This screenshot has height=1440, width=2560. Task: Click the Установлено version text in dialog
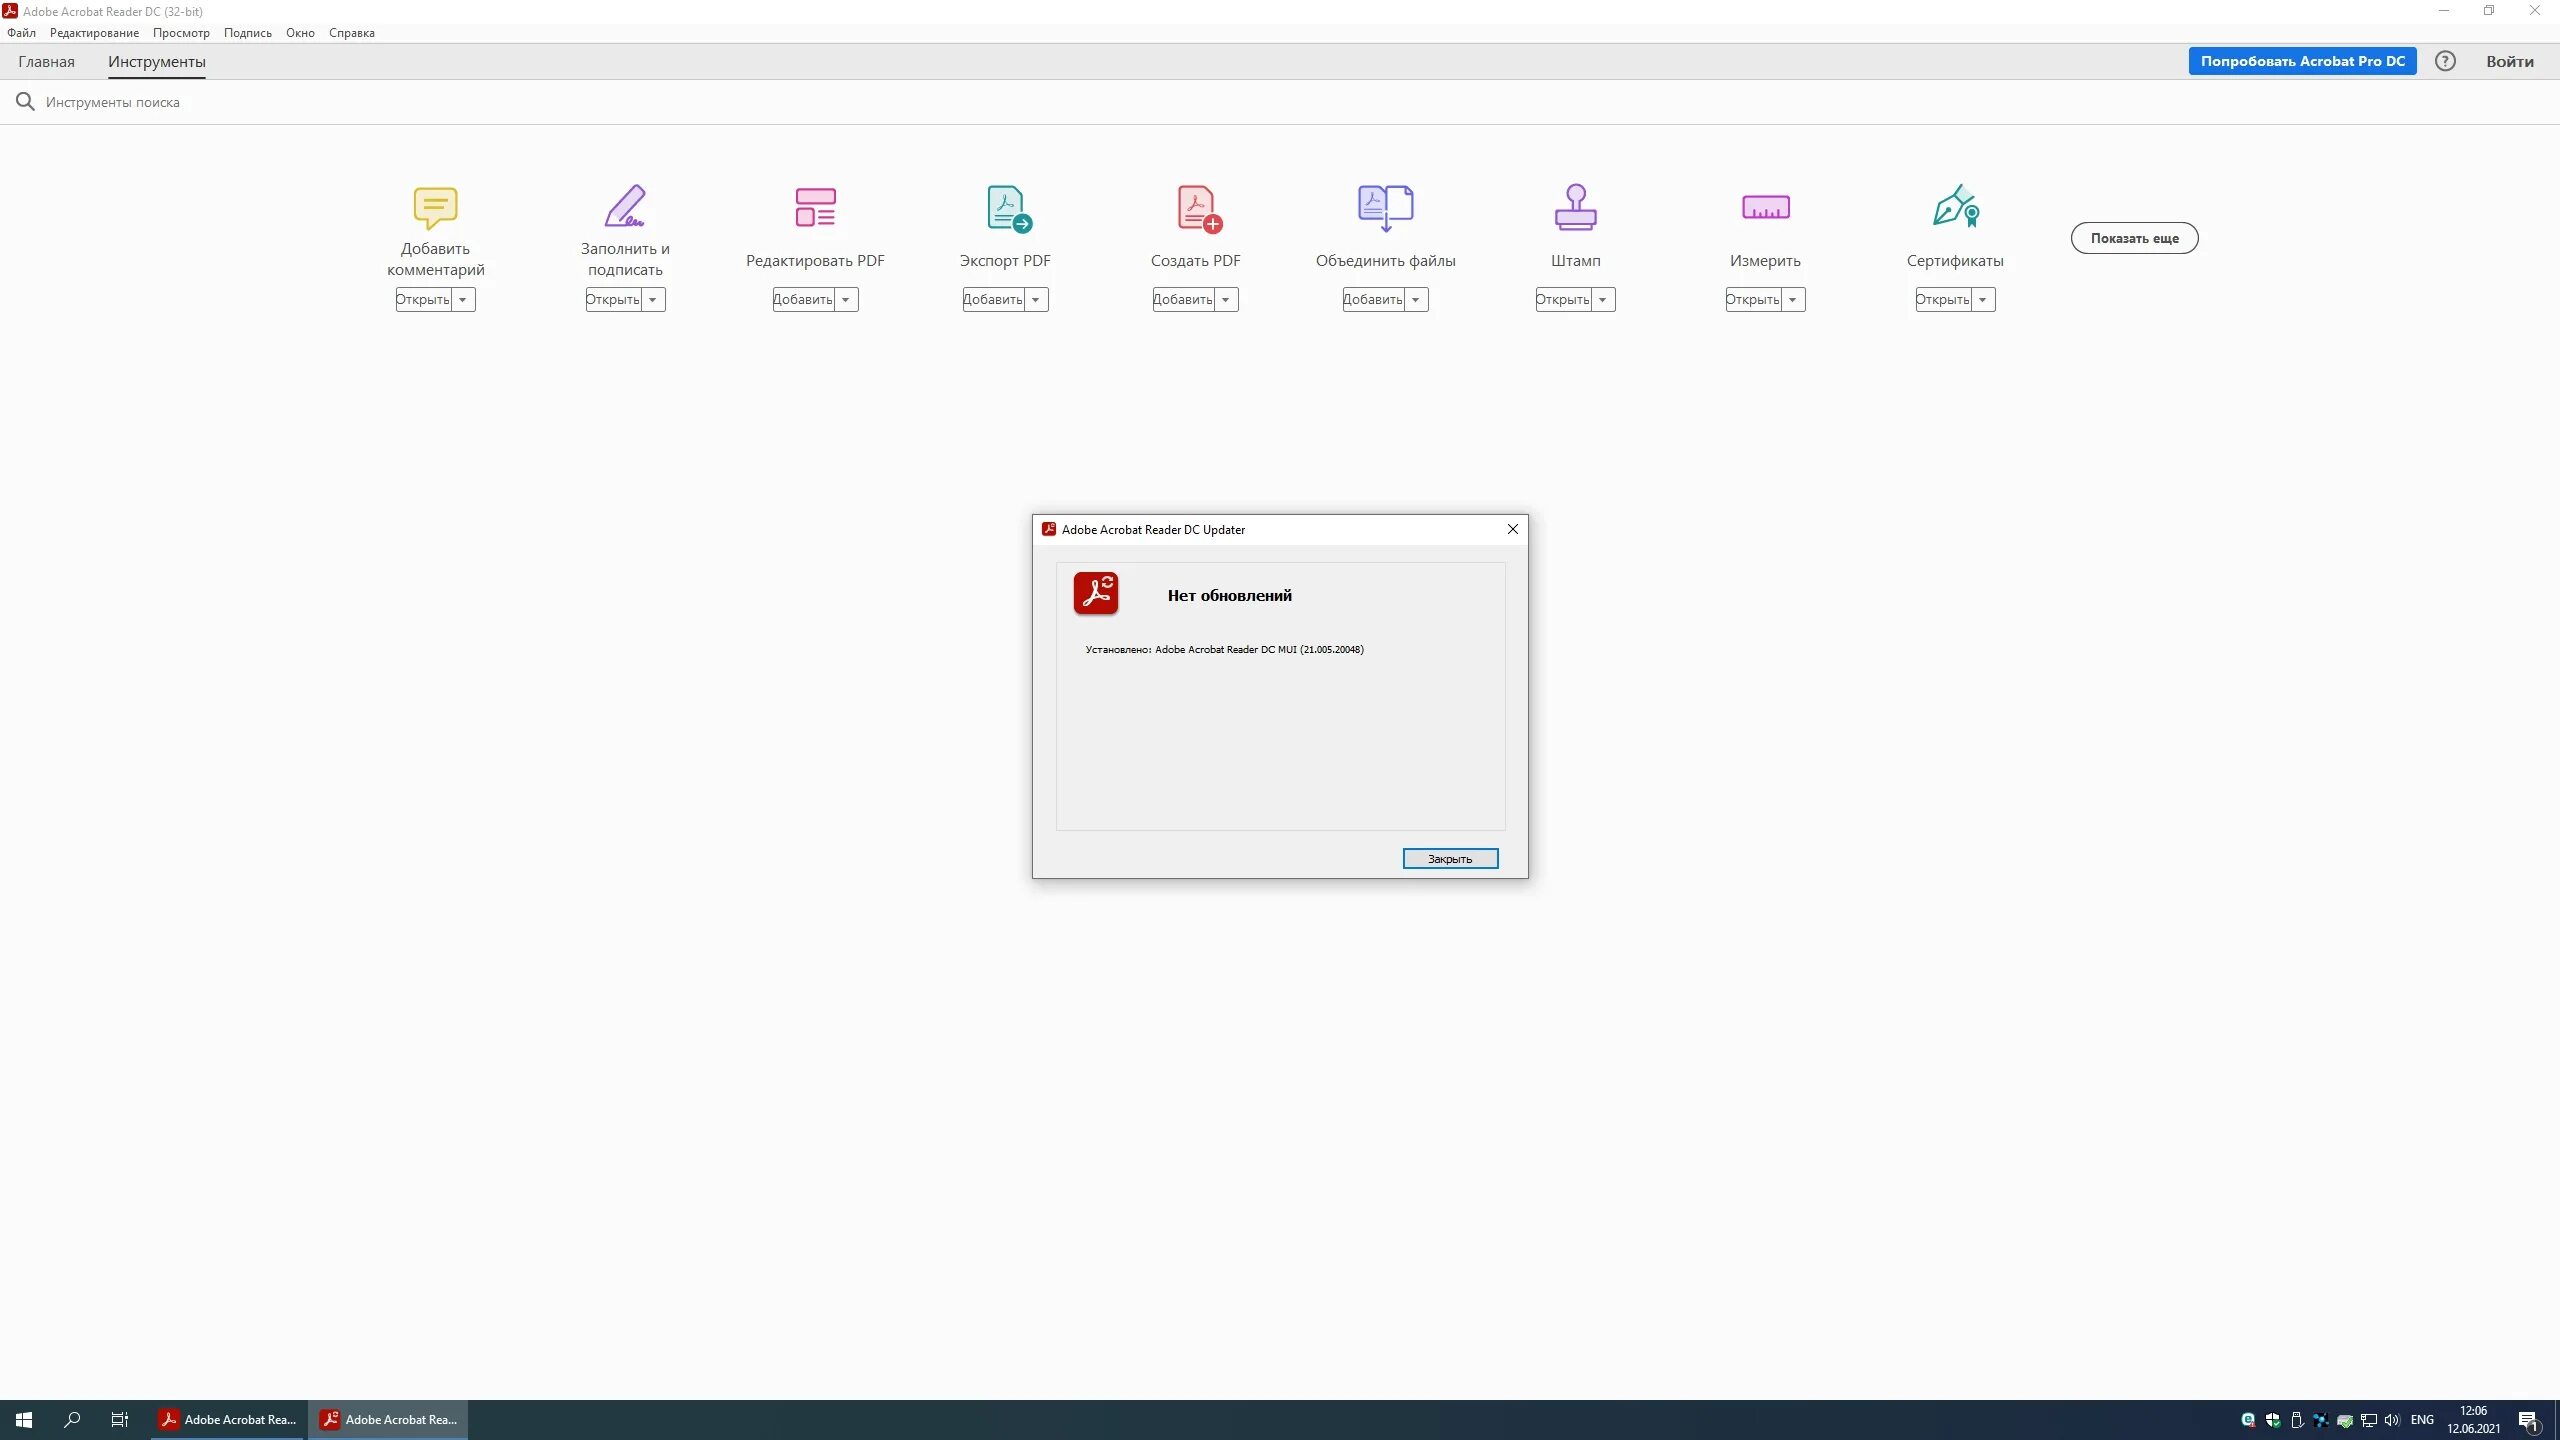pos(1224,650)
